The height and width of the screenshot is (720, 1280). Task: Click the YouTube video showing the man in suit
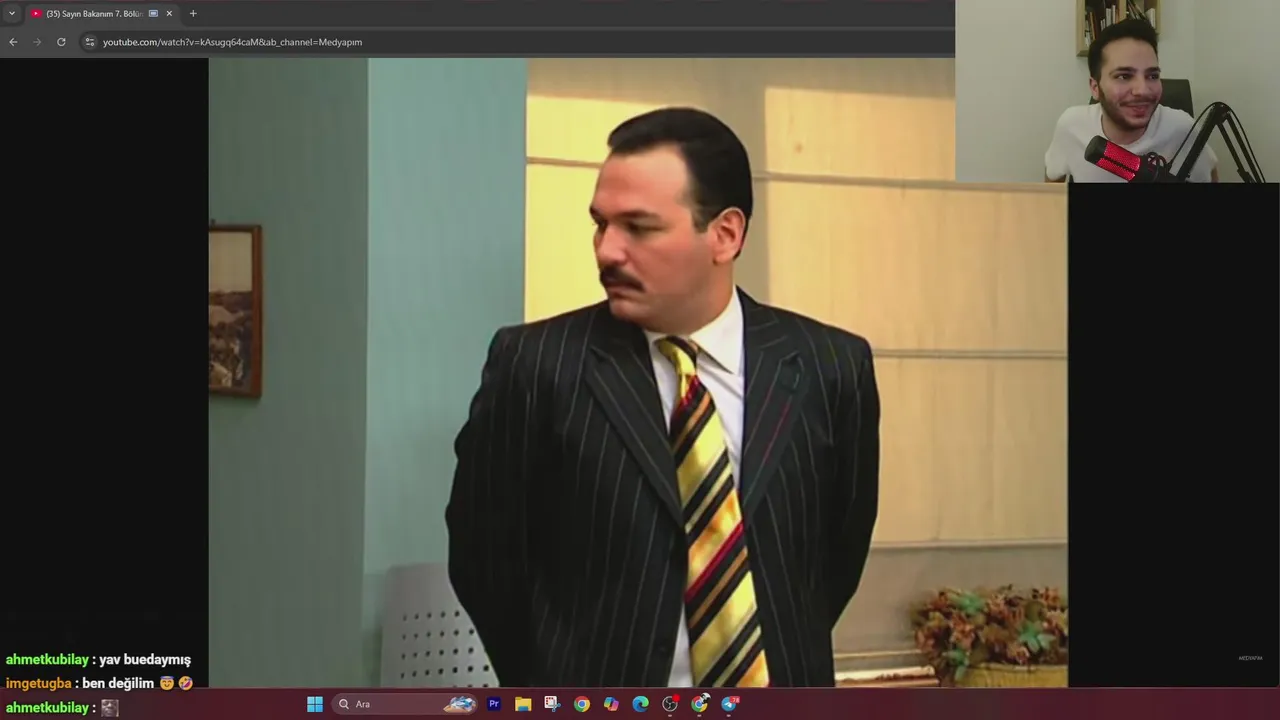coord(638,372)
